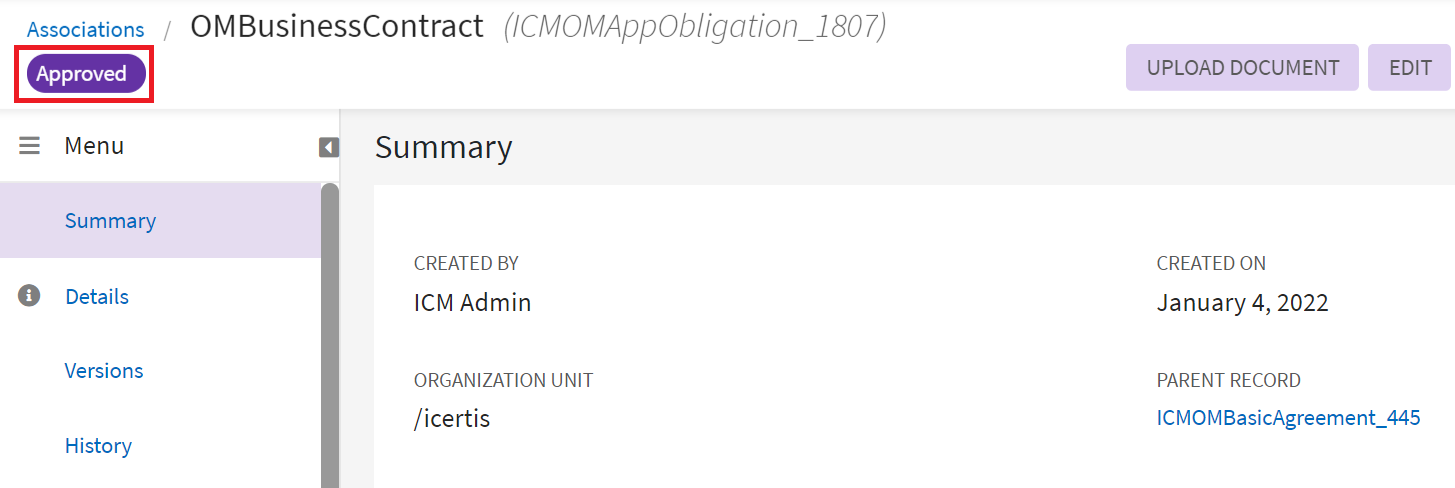Screen dimensions: 1455x488
Task: Open the Details menu item
Action: (97, 297)
